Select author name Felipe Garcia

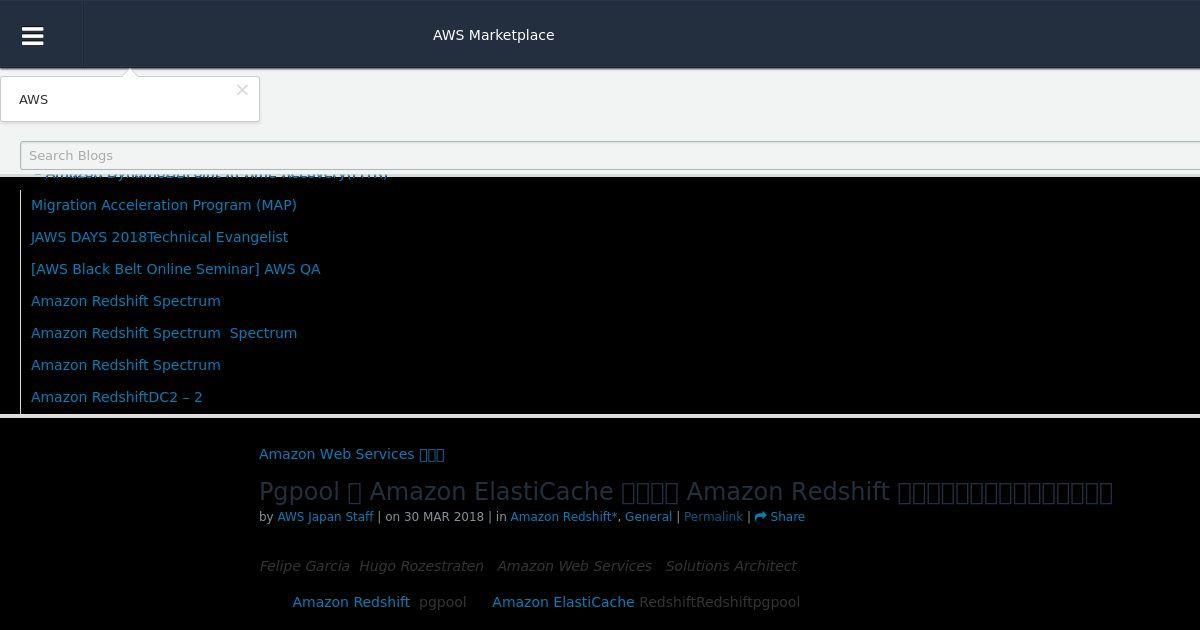pos(304,566)
